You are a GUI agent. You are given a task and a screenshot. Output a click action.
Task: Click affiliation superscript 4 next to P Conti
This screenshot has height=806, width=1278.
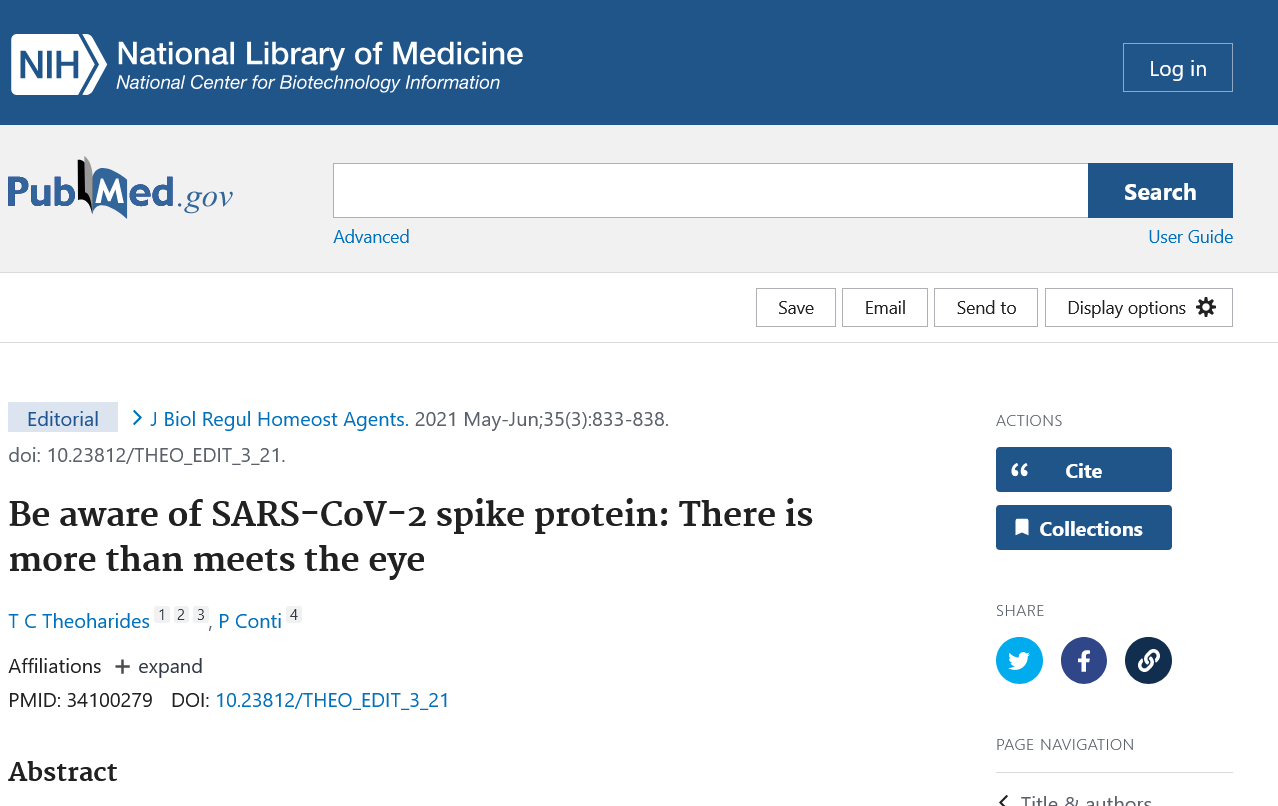point(293,613)
